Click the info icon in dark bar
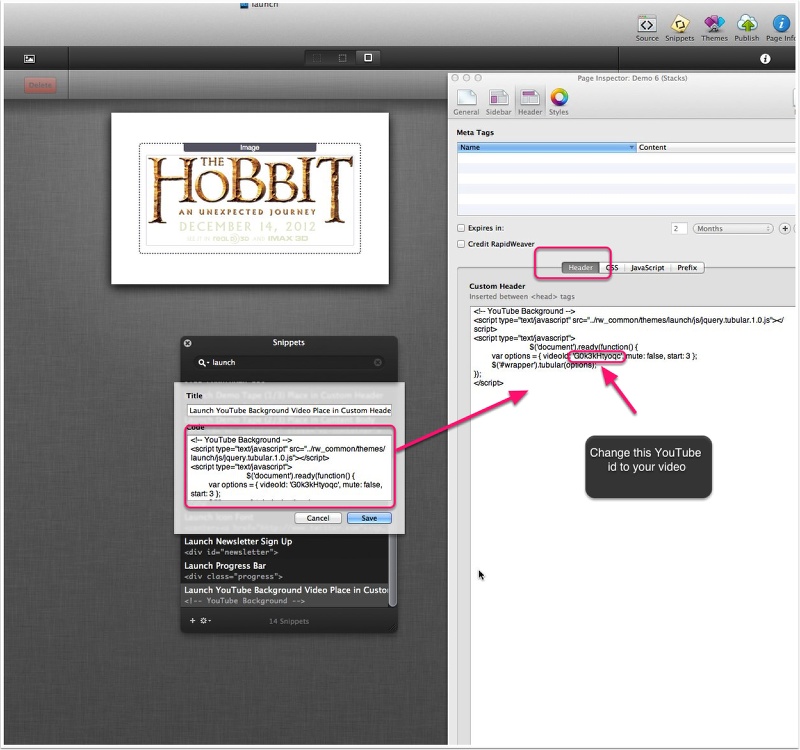800x750 pixels. click(765, 59)
